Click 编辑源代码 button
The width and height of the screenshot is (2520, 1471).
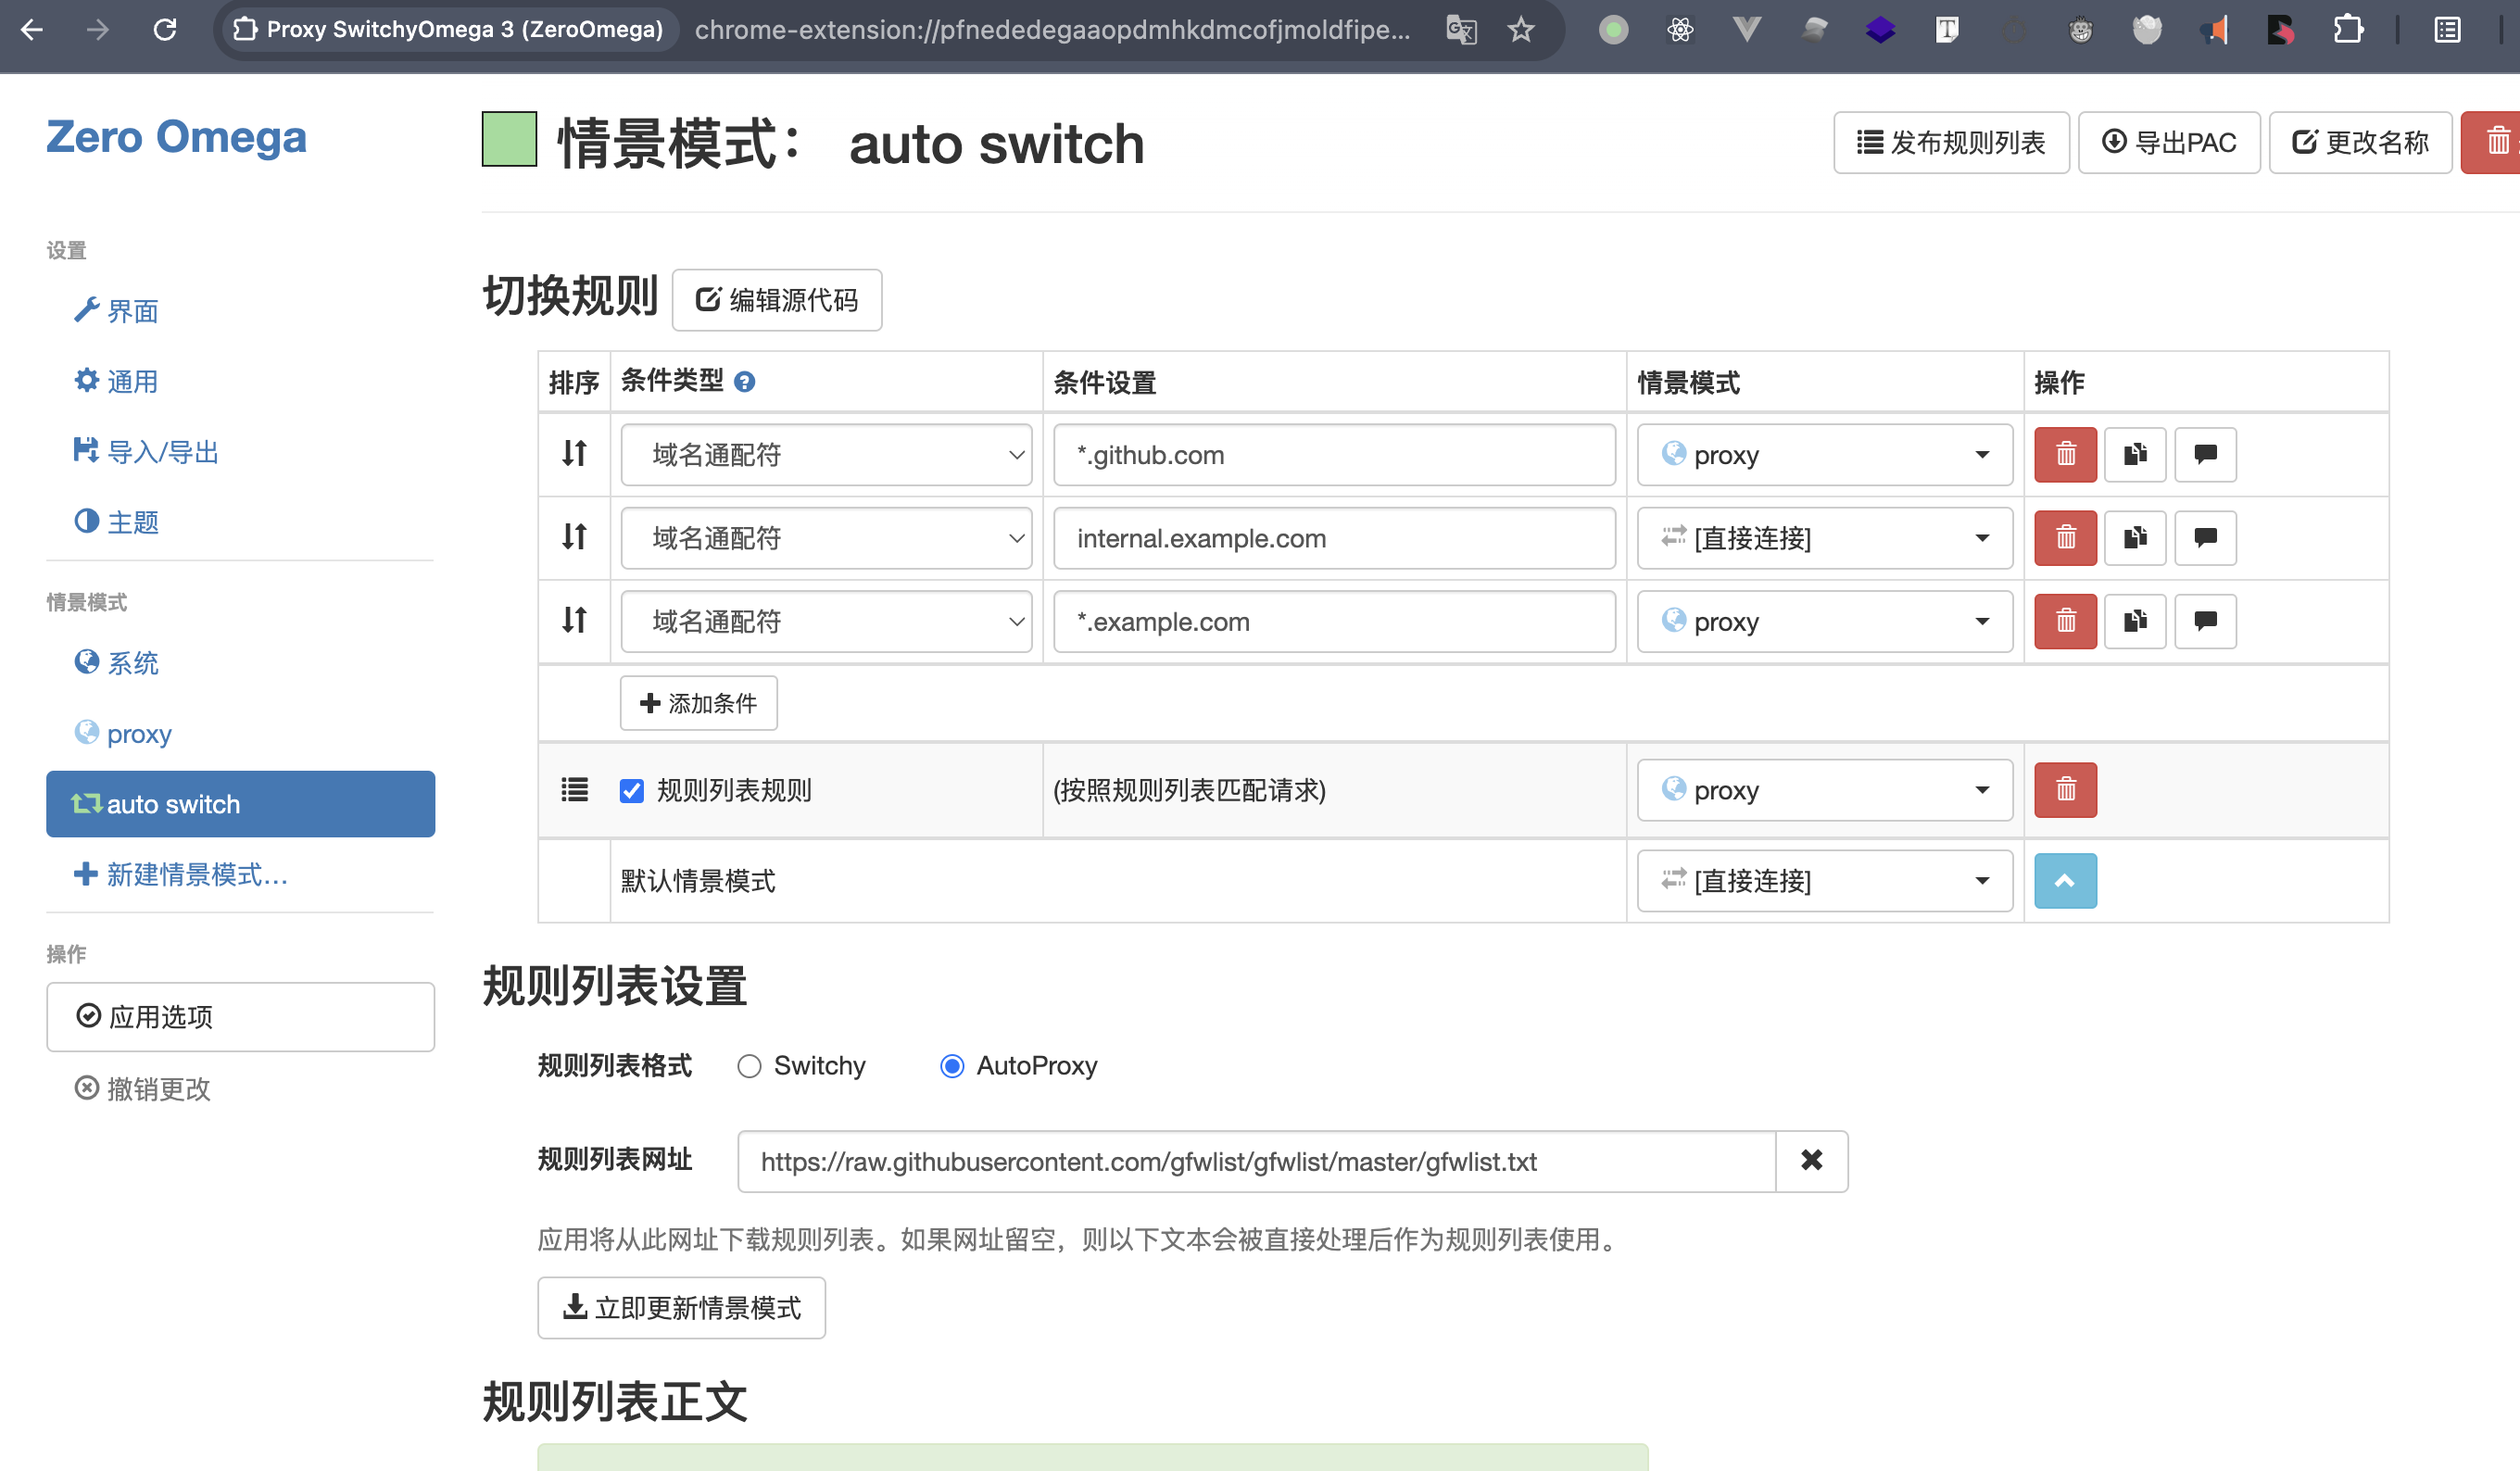click(x=776, y=300)
